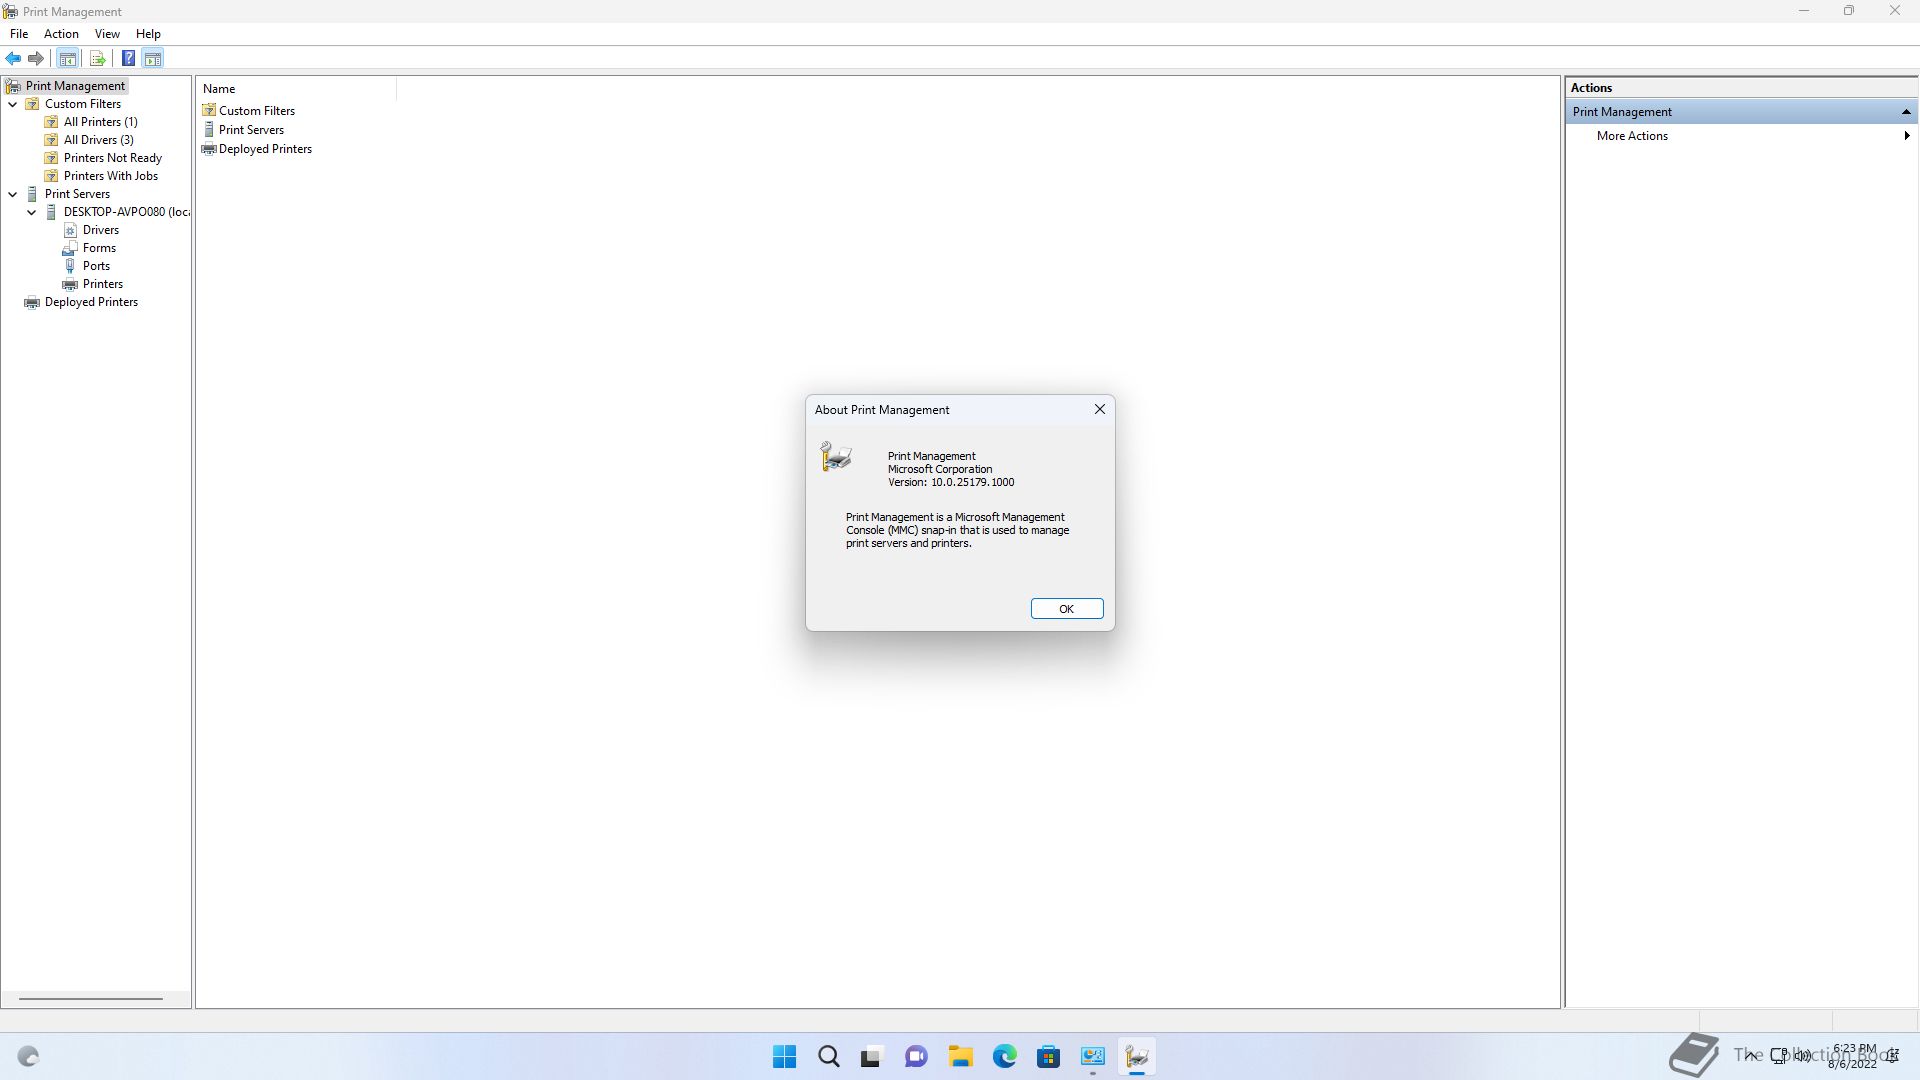Collapse the Print Management actions section
Viewport: 1920px width, 1080px height.
point(1906,112)
